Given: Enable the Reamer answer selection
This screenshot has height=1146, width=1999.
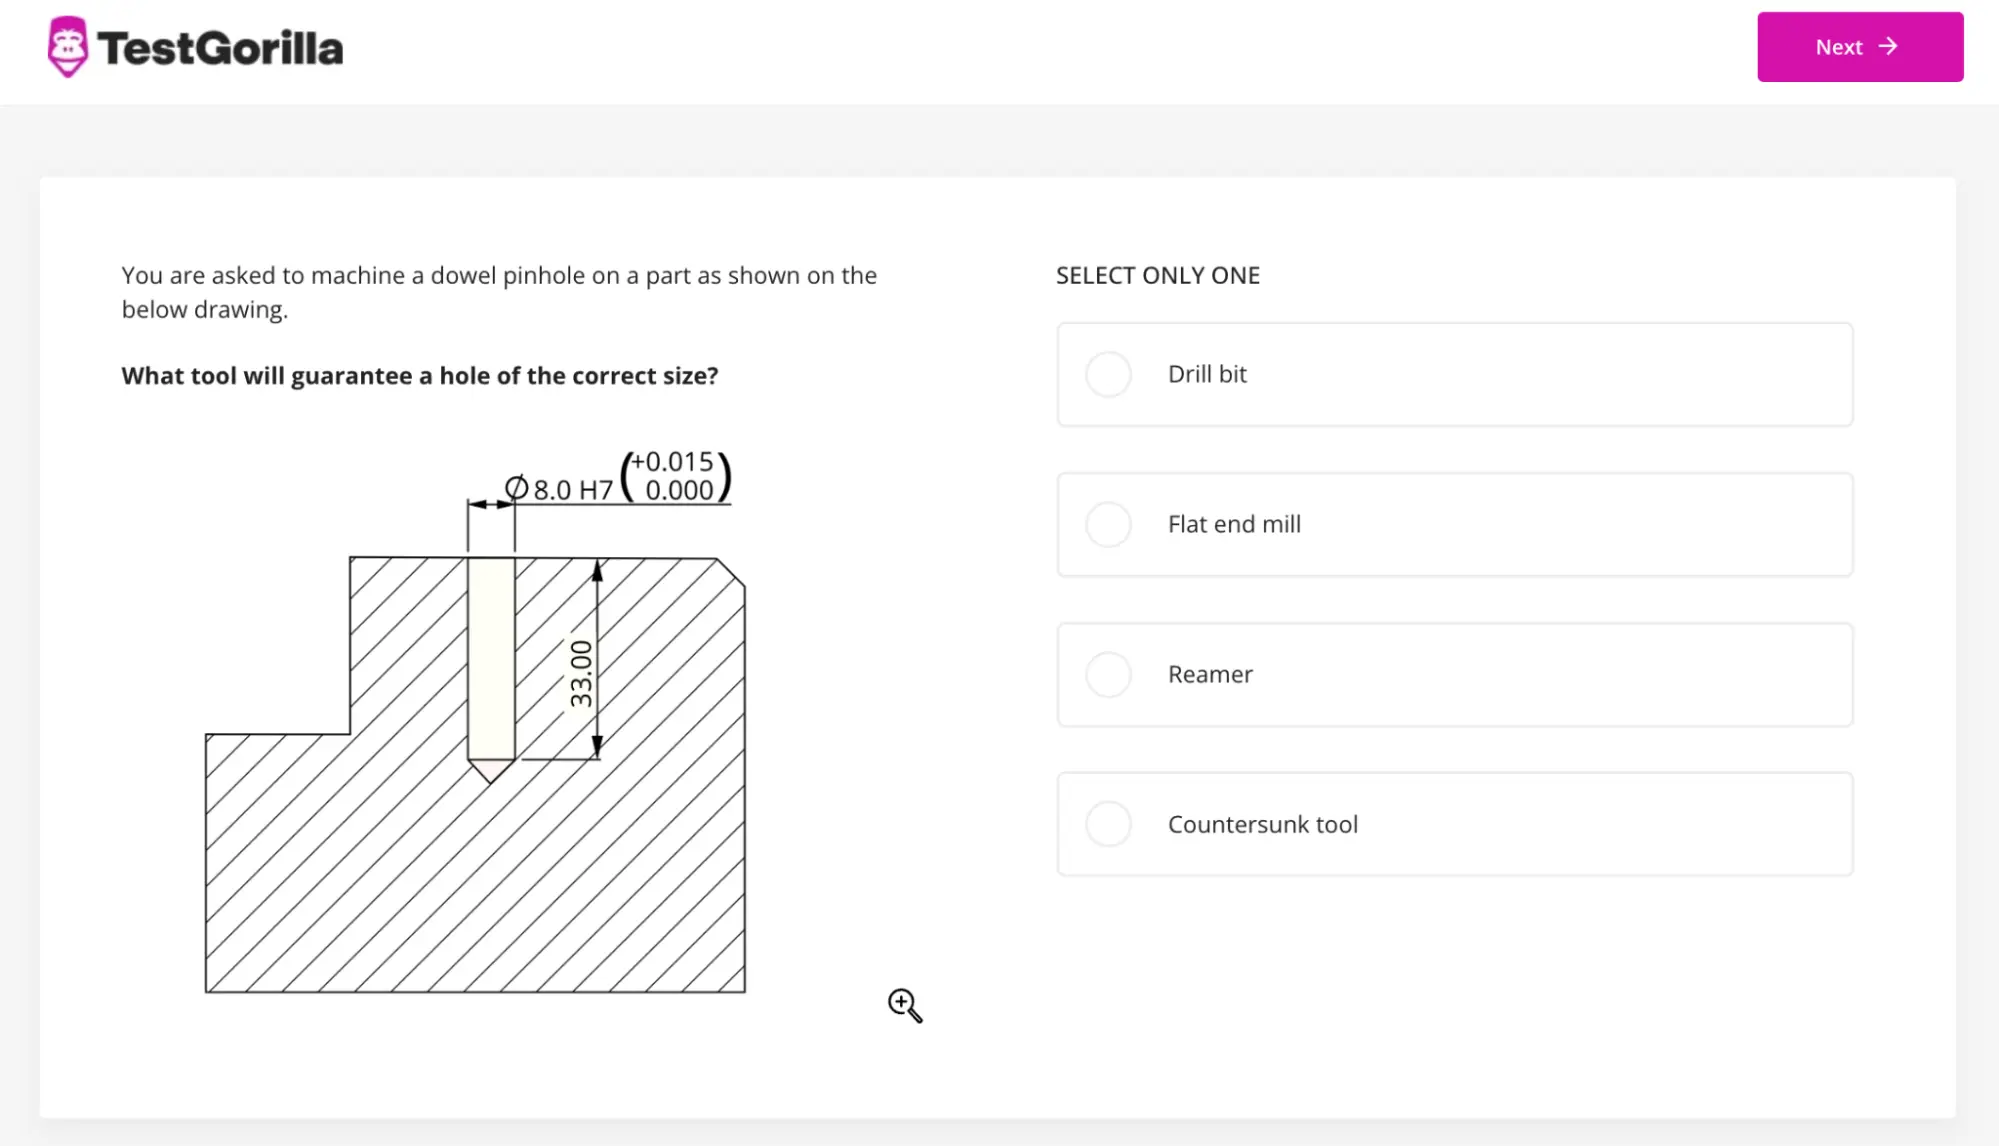Looking at the screenshot, I should point(1109,674).
